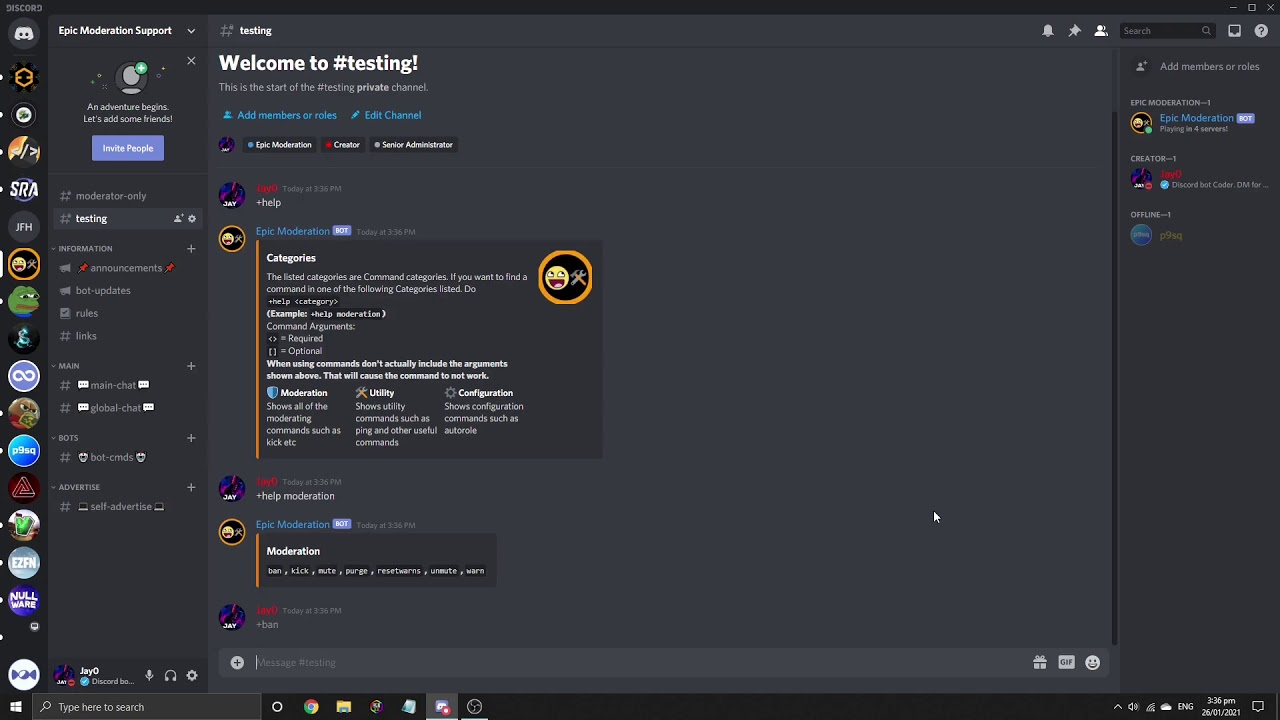
Task: Click the Windows taskbar search box
Action: point(146,707)
